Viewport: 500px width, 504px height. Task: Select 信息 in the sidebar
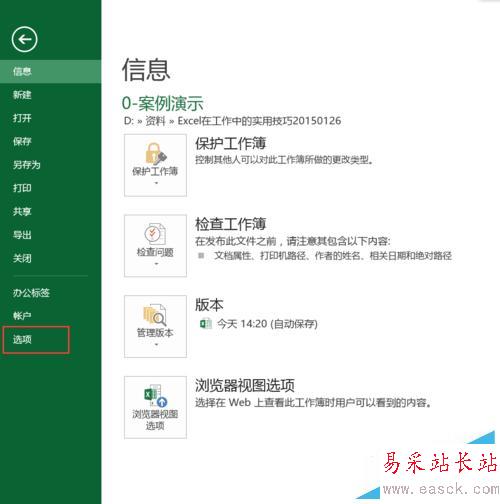click(50, 71)
